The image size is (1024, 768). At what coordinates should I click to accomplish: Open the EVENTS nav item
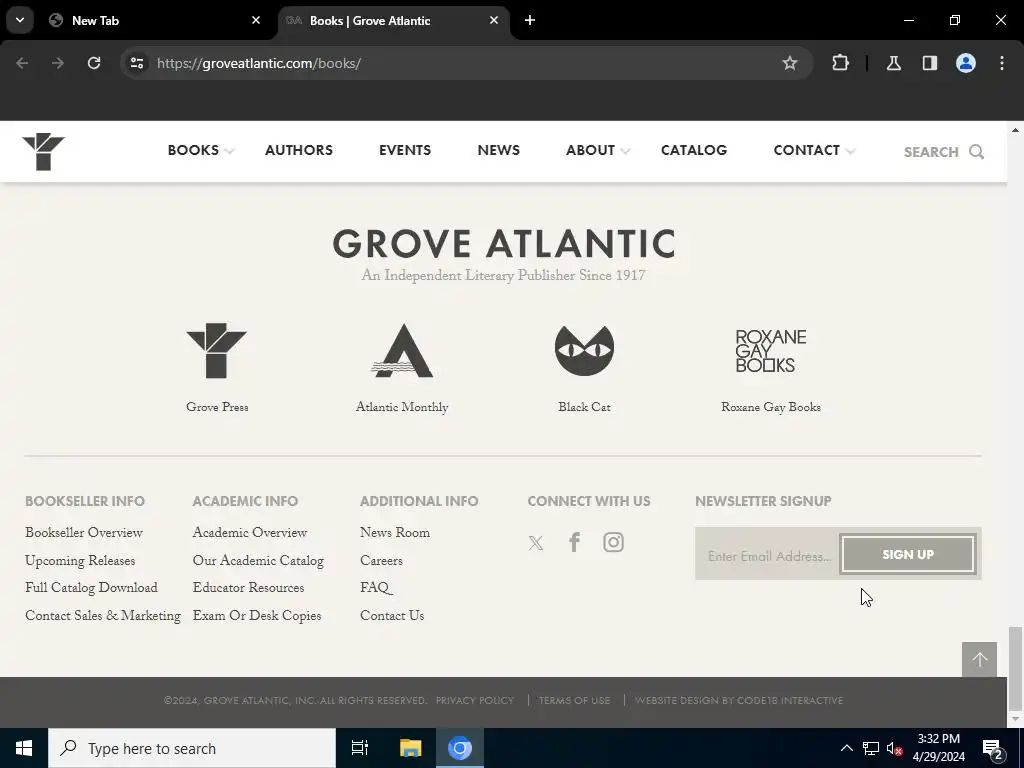(405, 150)
